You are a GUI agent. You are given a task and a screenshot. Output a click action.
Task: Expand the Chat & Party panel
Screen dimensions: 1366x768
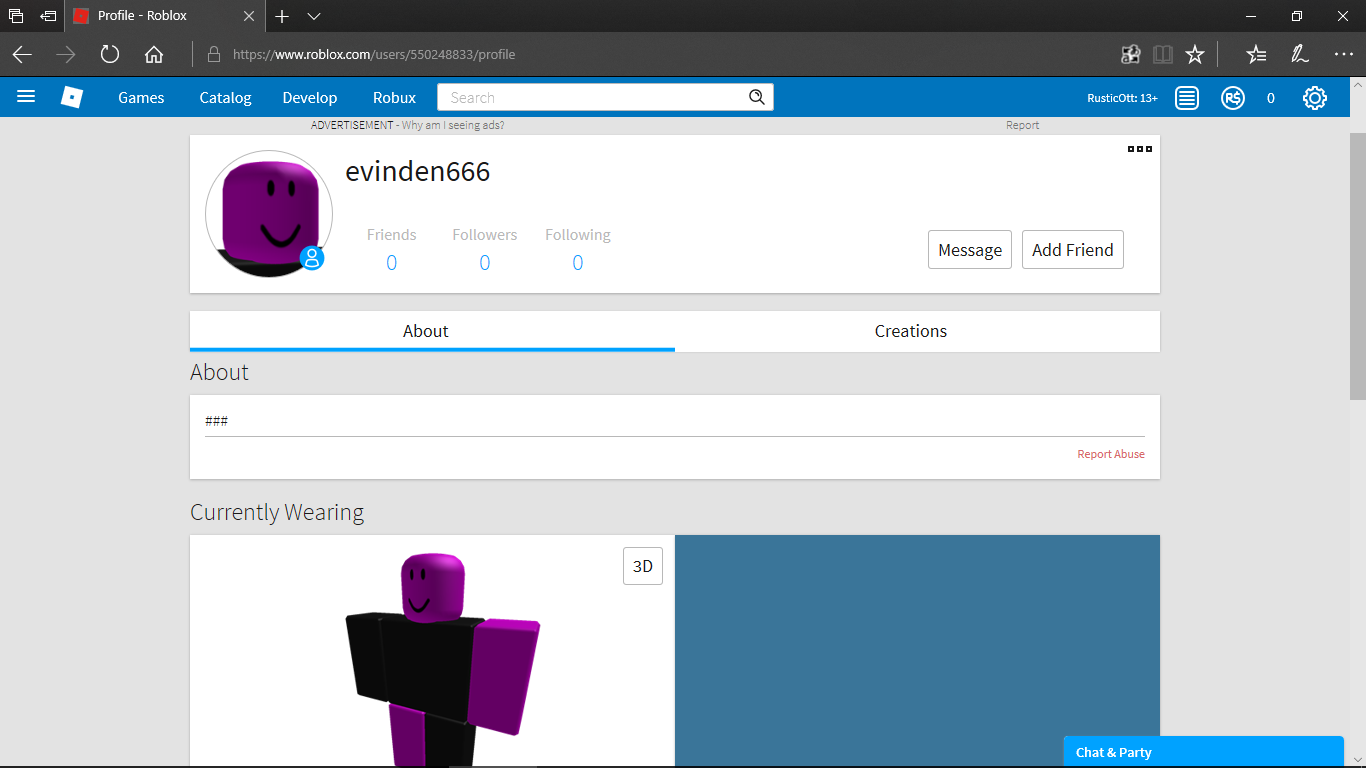(1202, 752)
